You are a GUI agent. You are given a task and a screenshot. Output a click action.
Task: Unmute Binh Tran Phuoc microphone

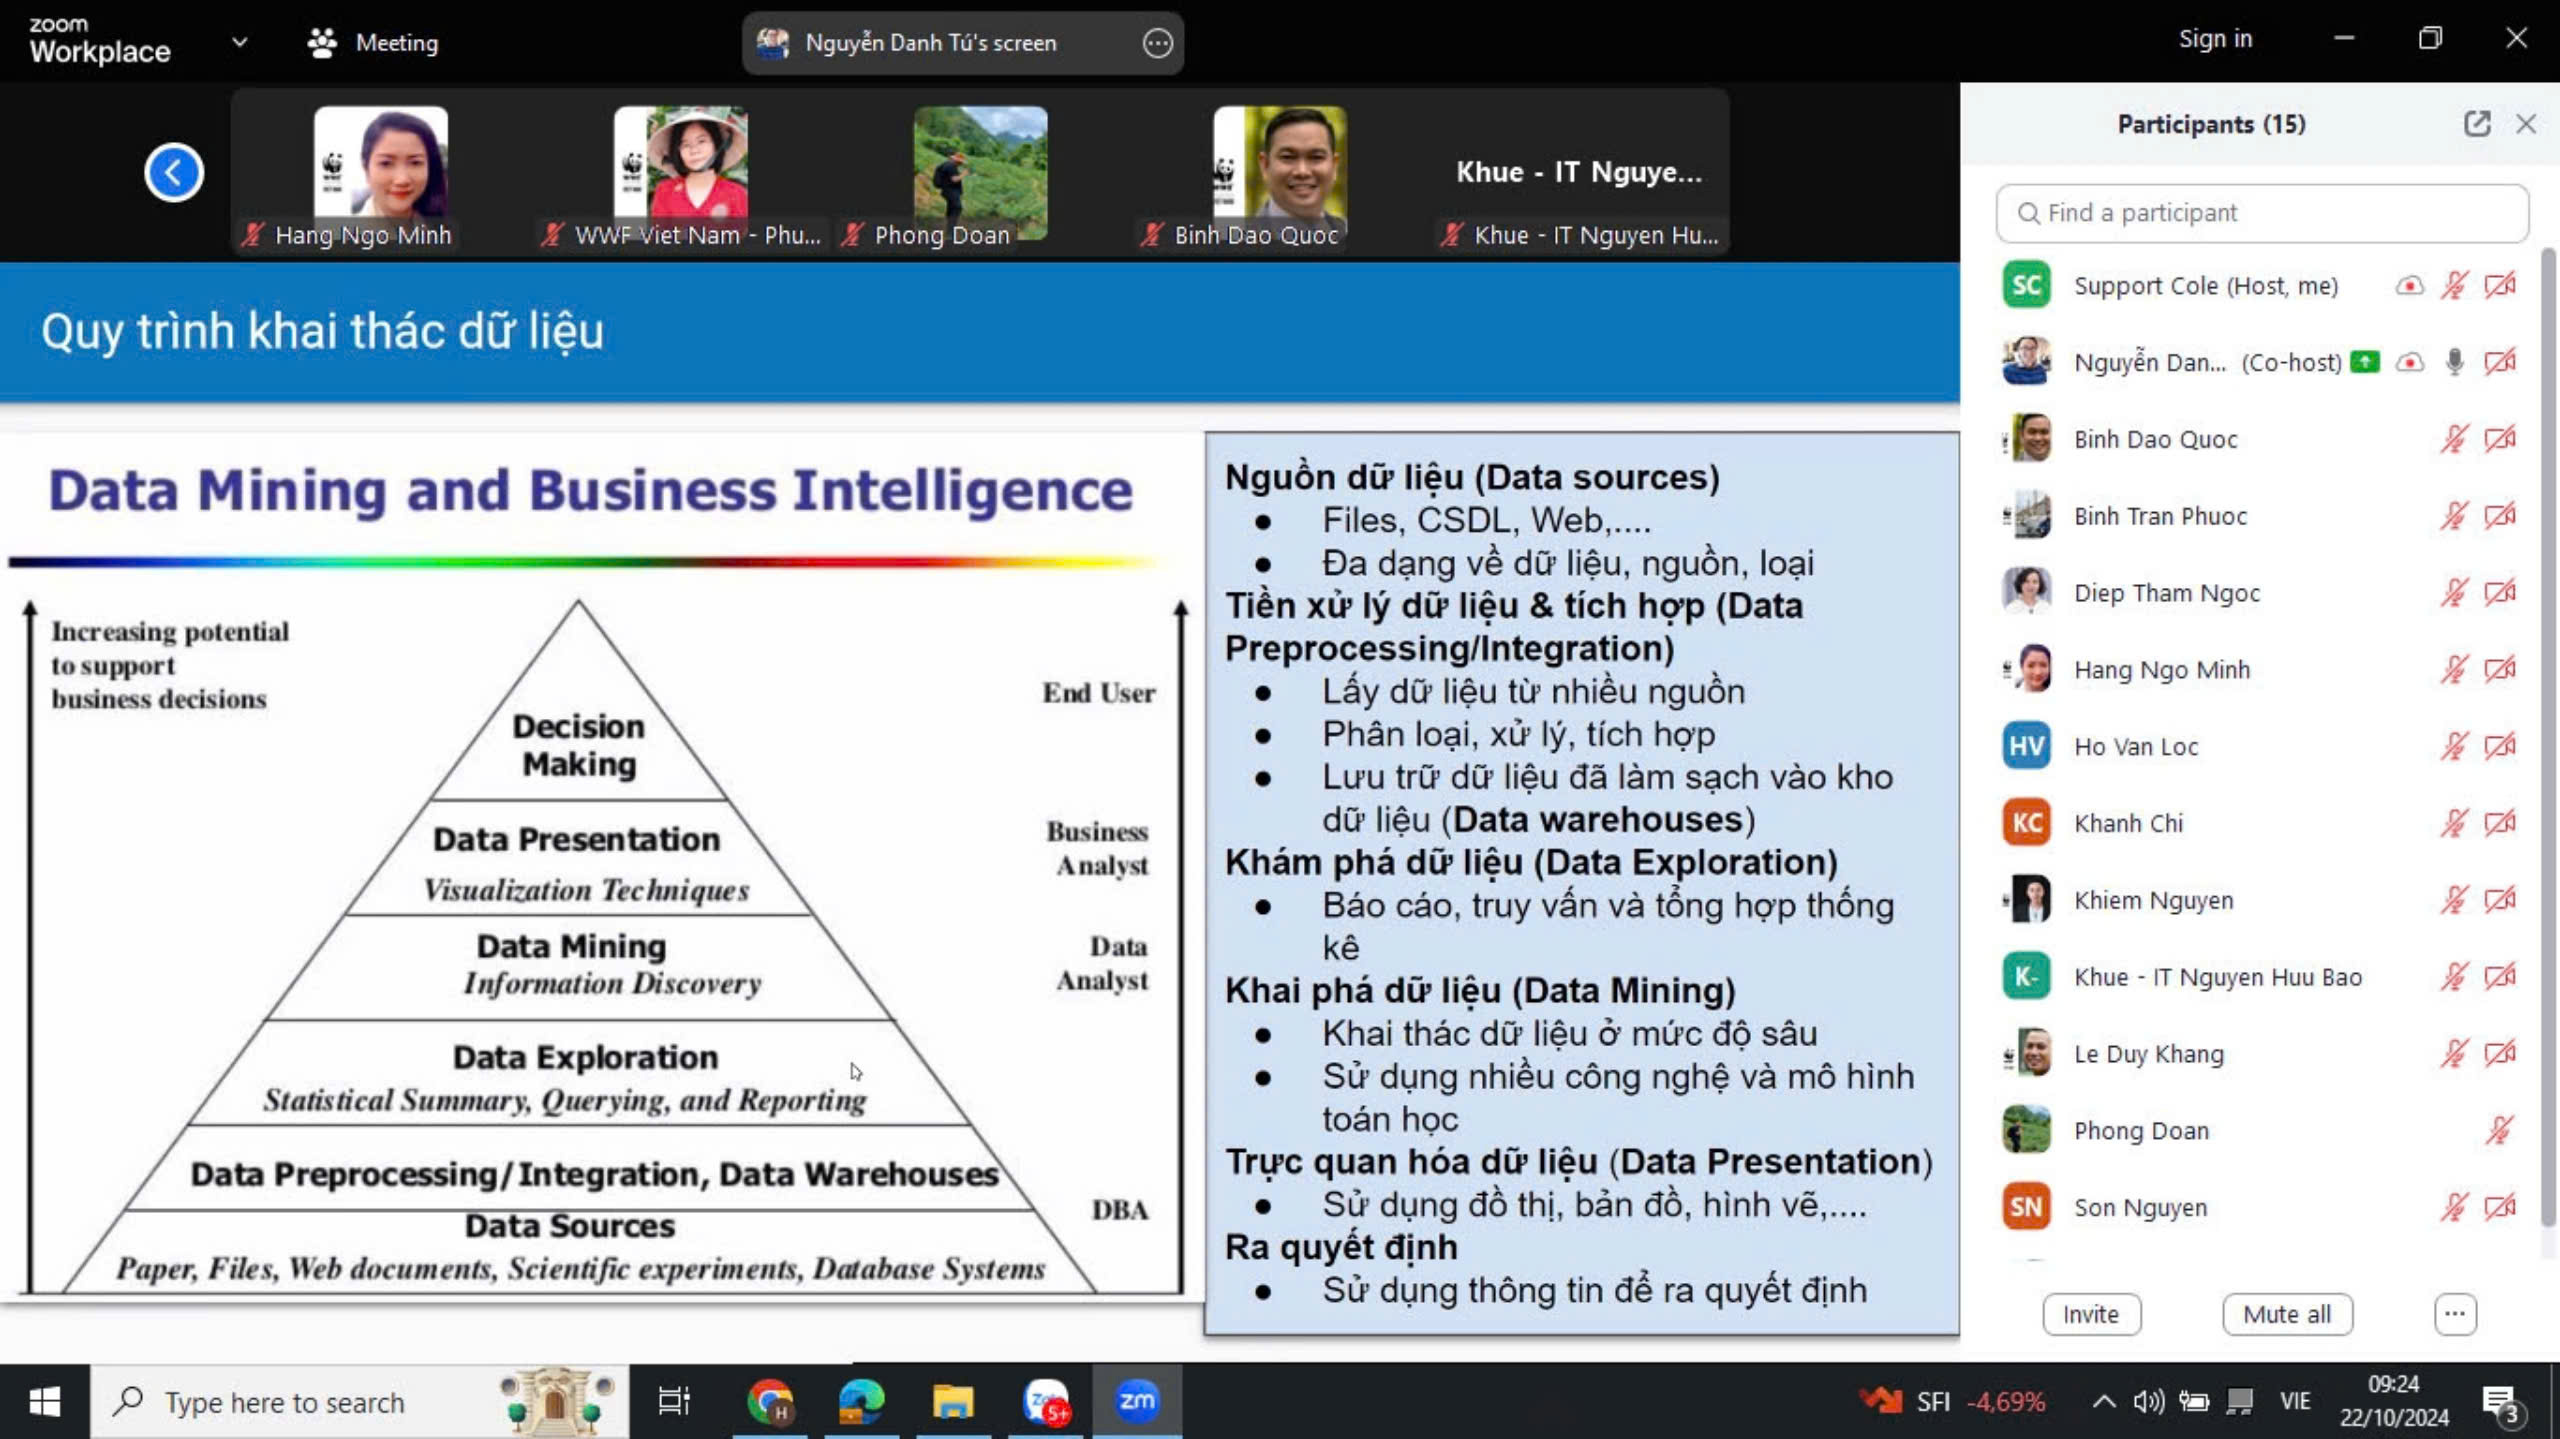[2454, 516]
